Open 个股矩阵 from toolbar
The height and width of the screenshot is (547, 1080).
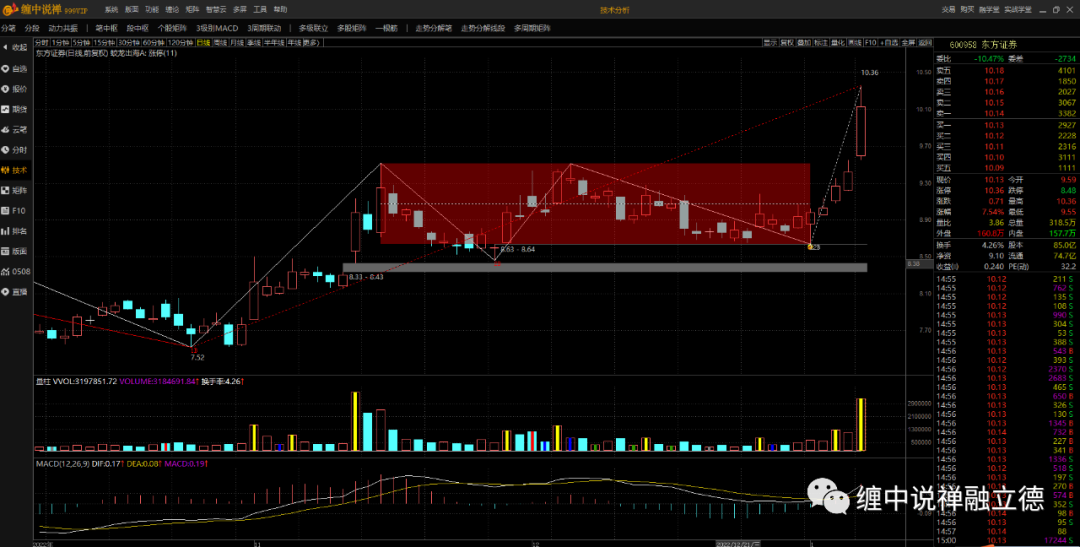tap(172, 28)
